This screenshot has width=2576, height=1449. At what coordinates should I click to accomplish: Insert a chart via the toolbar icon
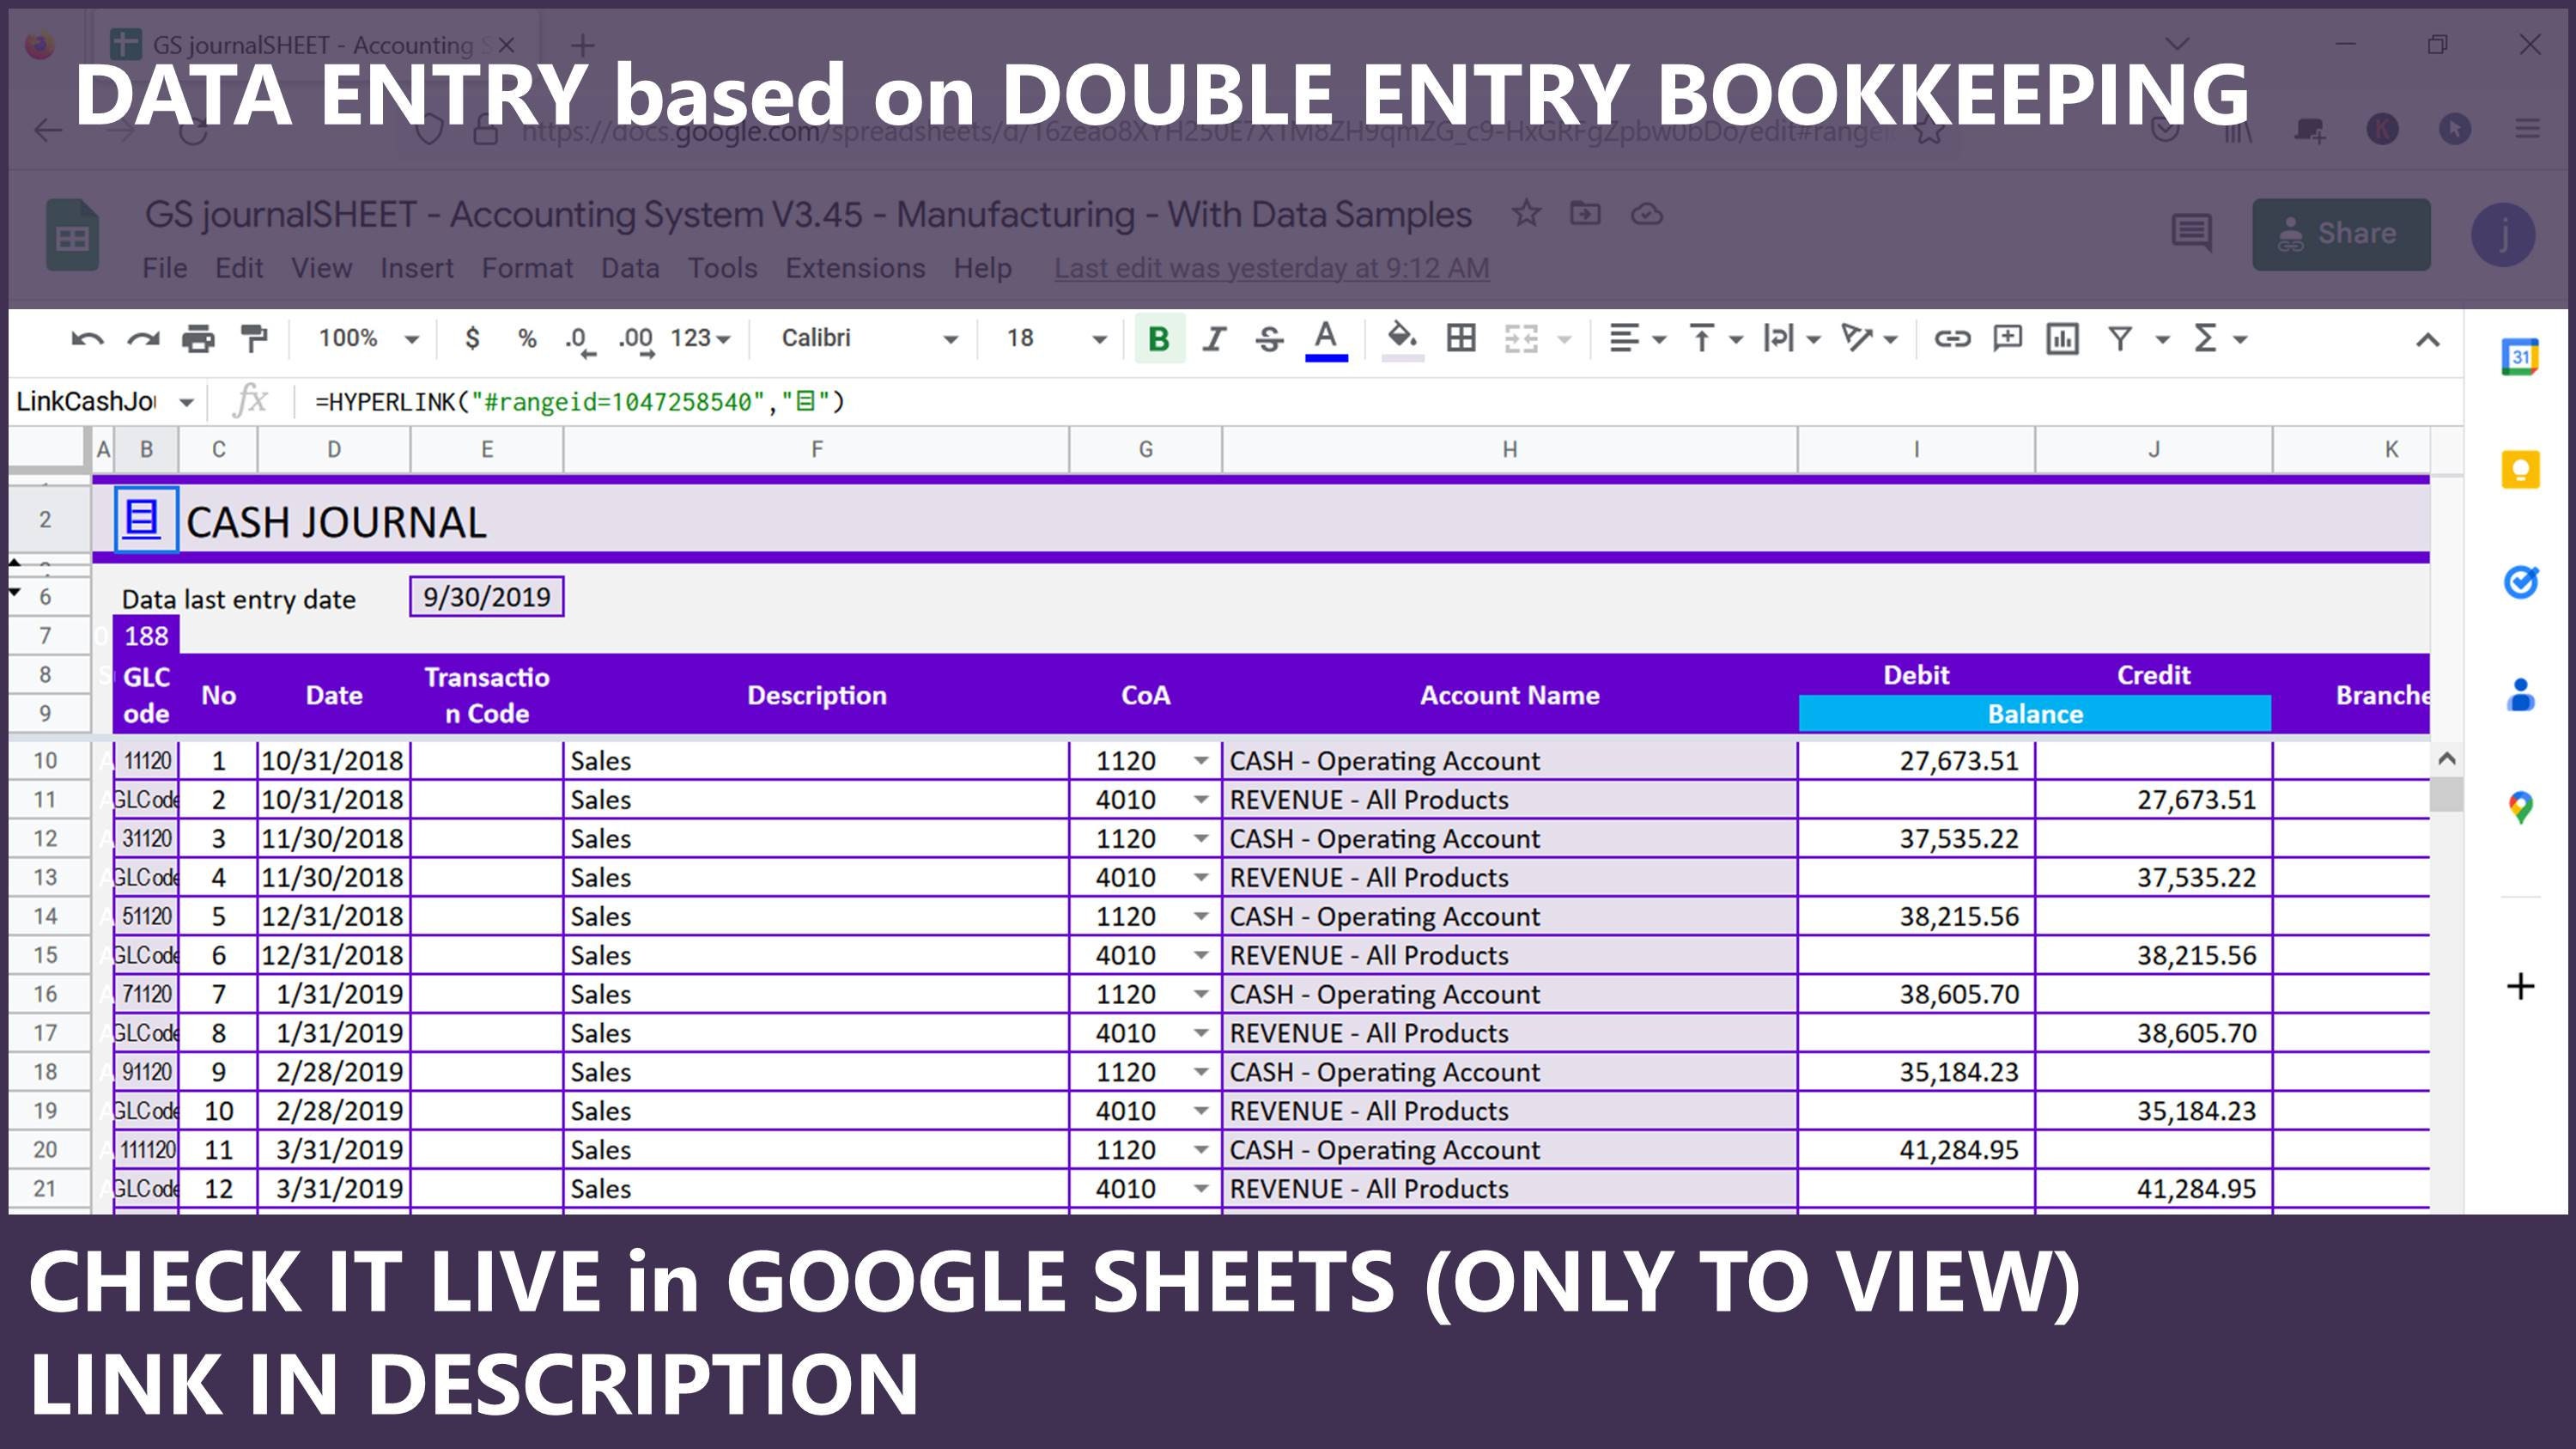[2063, 339]
